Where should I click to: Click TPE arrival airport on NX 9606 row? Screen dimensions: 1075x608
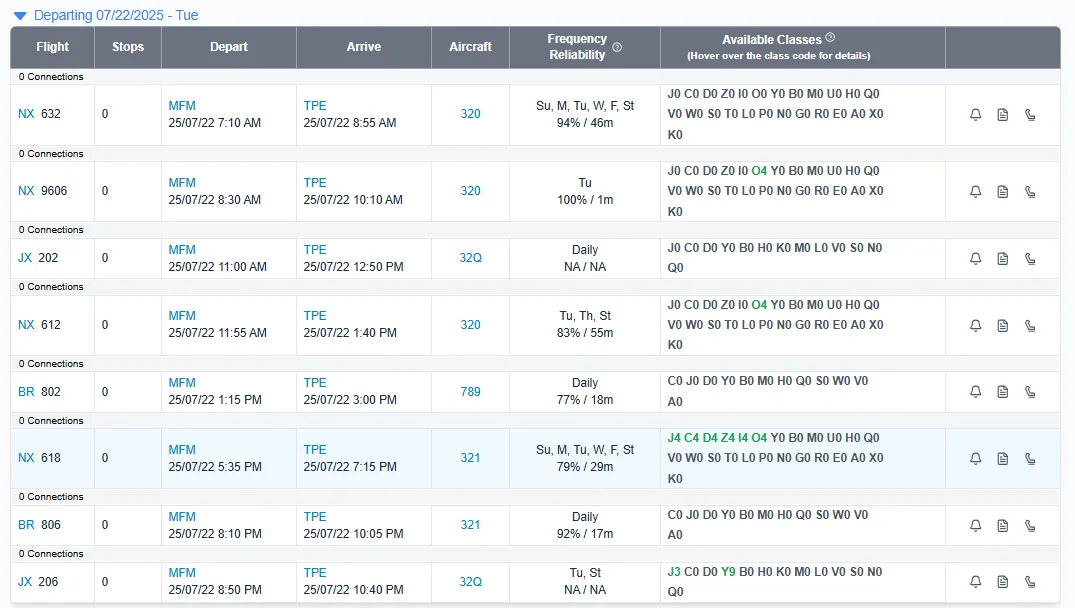click(x=315, y=182)
